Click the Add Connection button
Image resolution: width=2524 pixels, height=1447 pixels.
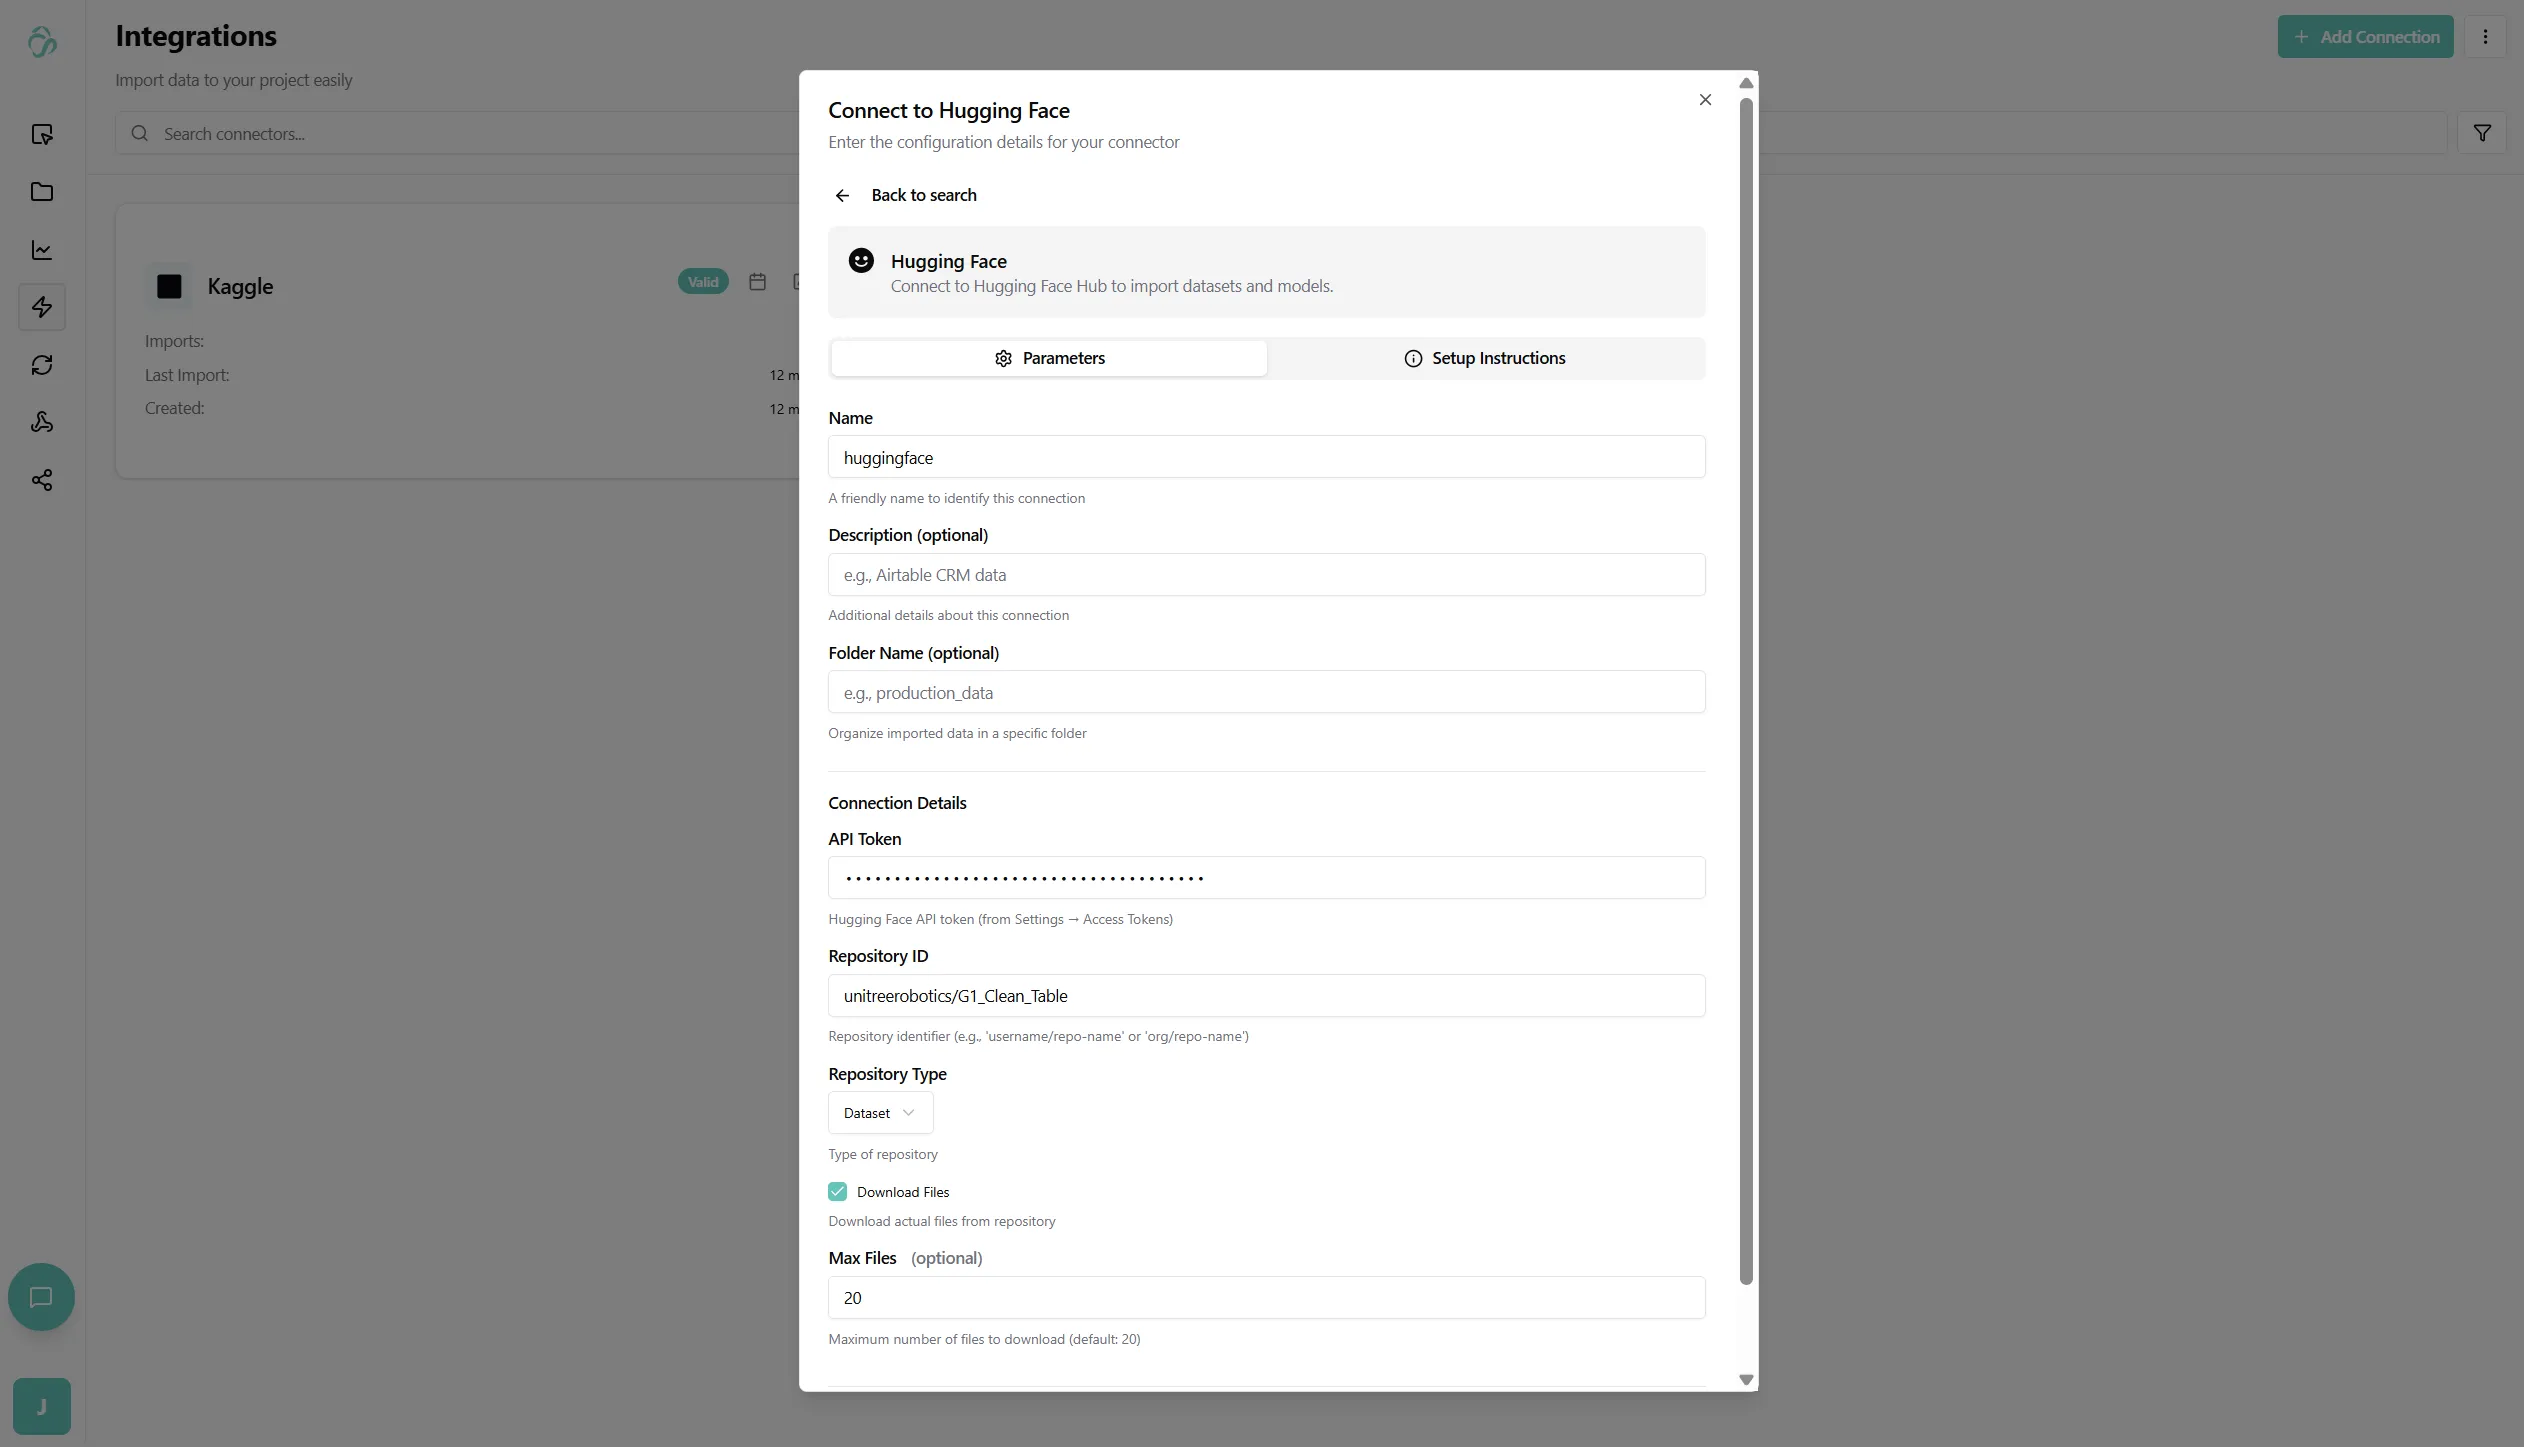[x=2365, y=37]
